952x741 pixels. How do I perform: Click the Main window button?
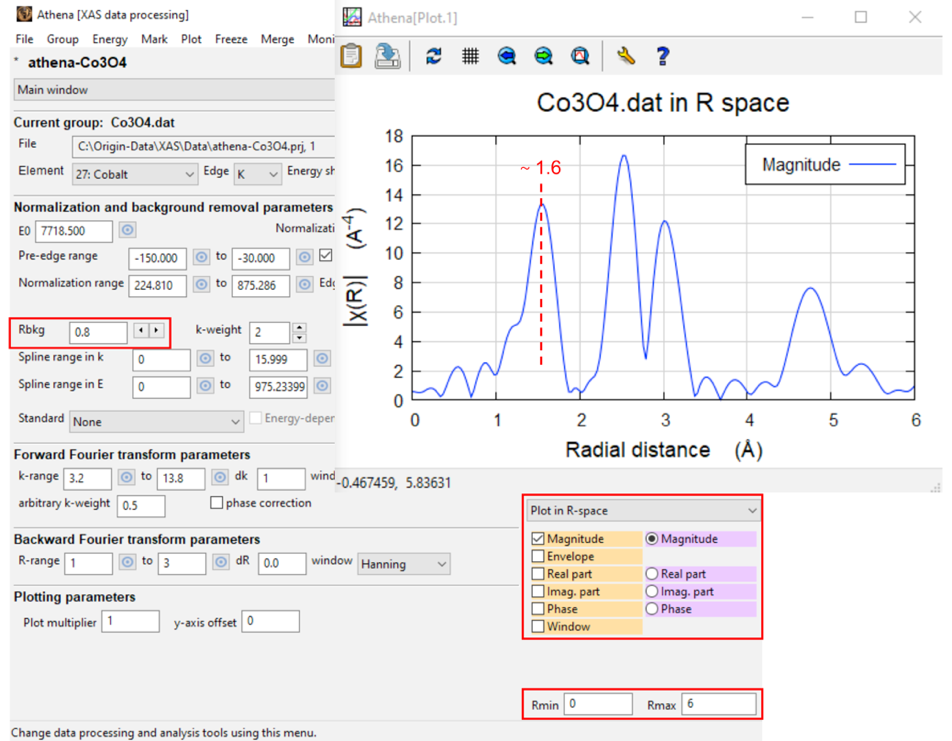click(174, 90)
